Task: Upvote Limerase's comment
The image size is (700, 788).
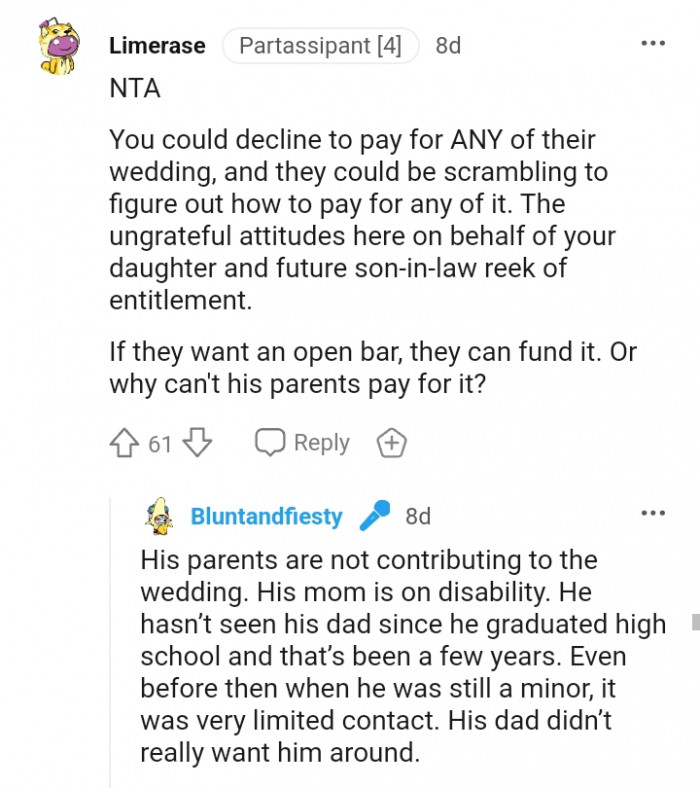Action: pos(125,442)
